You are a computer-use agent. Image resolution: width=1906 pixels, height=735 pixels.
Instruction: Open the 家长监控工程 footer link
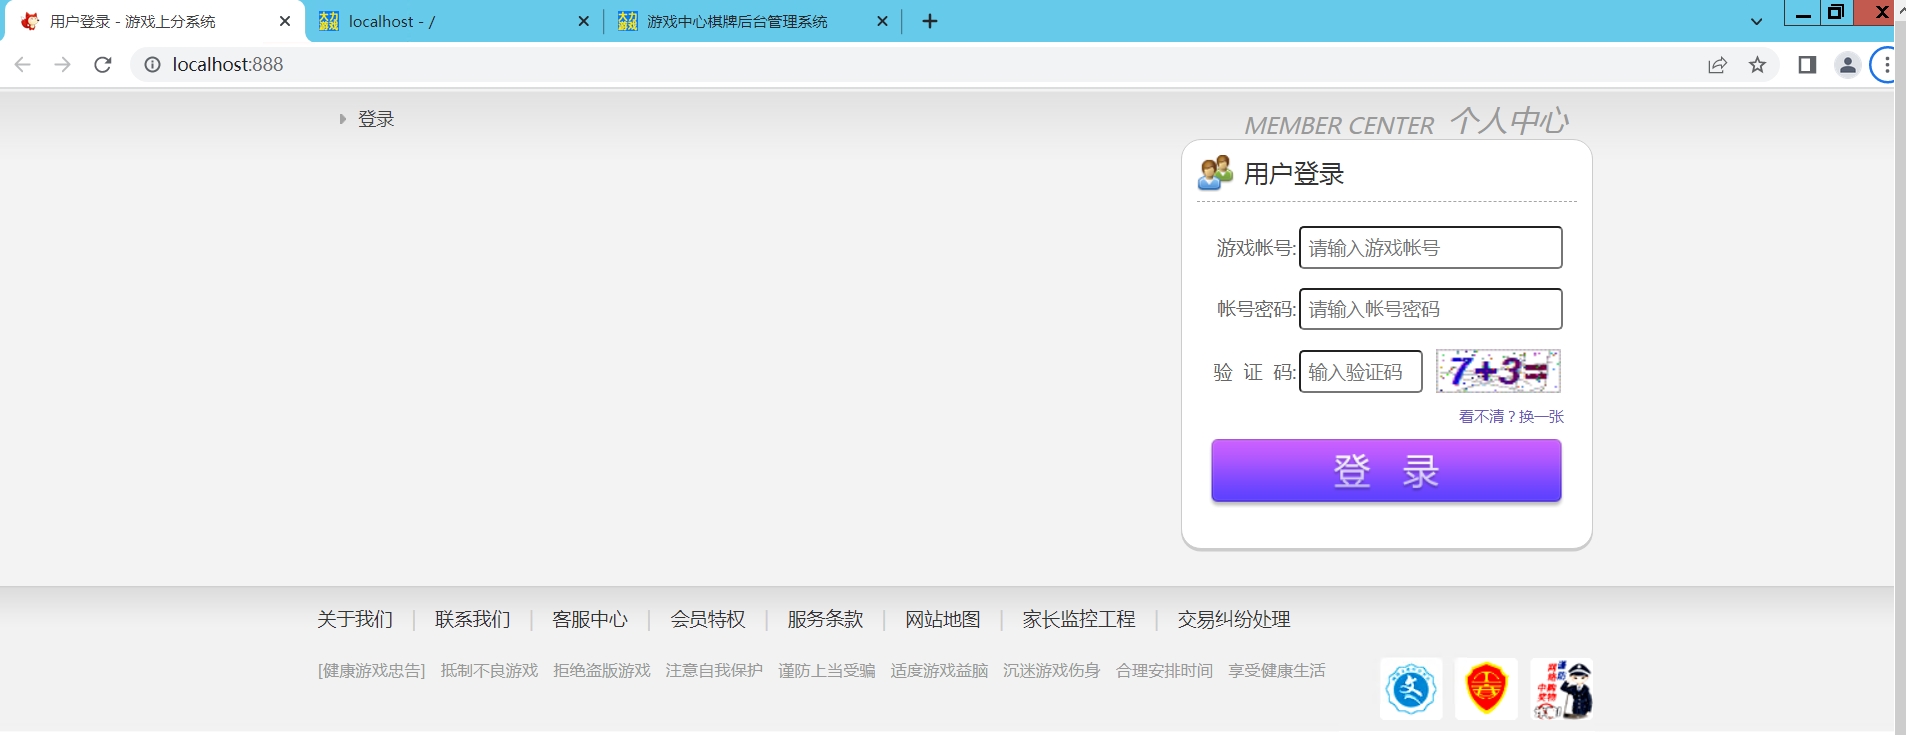tap(1078, 620)
